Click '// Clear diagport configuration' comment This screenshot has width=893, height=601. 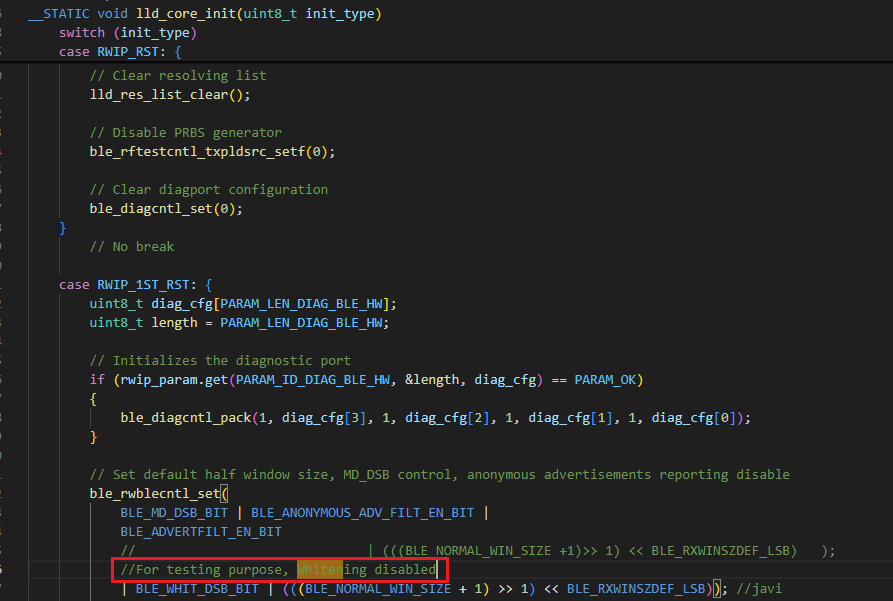click(x=208, y=189)
